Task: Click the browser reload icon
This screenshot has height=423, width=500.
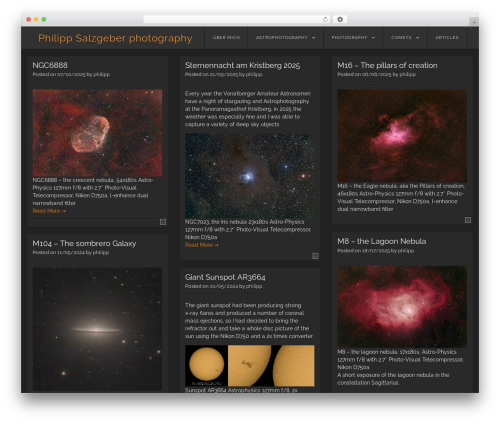Action: point(325,19)
